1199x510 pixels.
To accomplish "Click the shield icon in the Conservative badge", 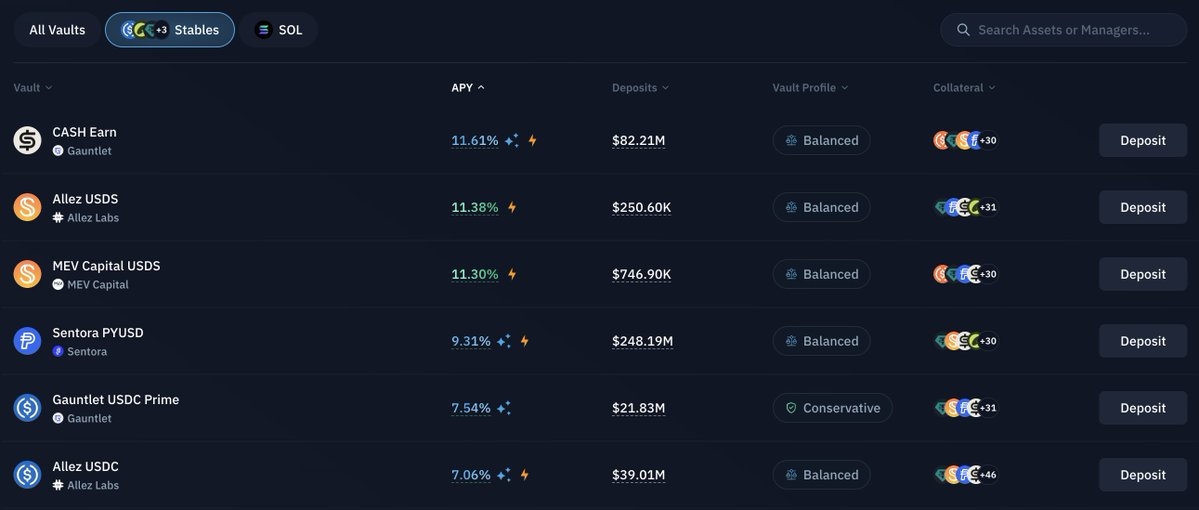I will (791, 408).
